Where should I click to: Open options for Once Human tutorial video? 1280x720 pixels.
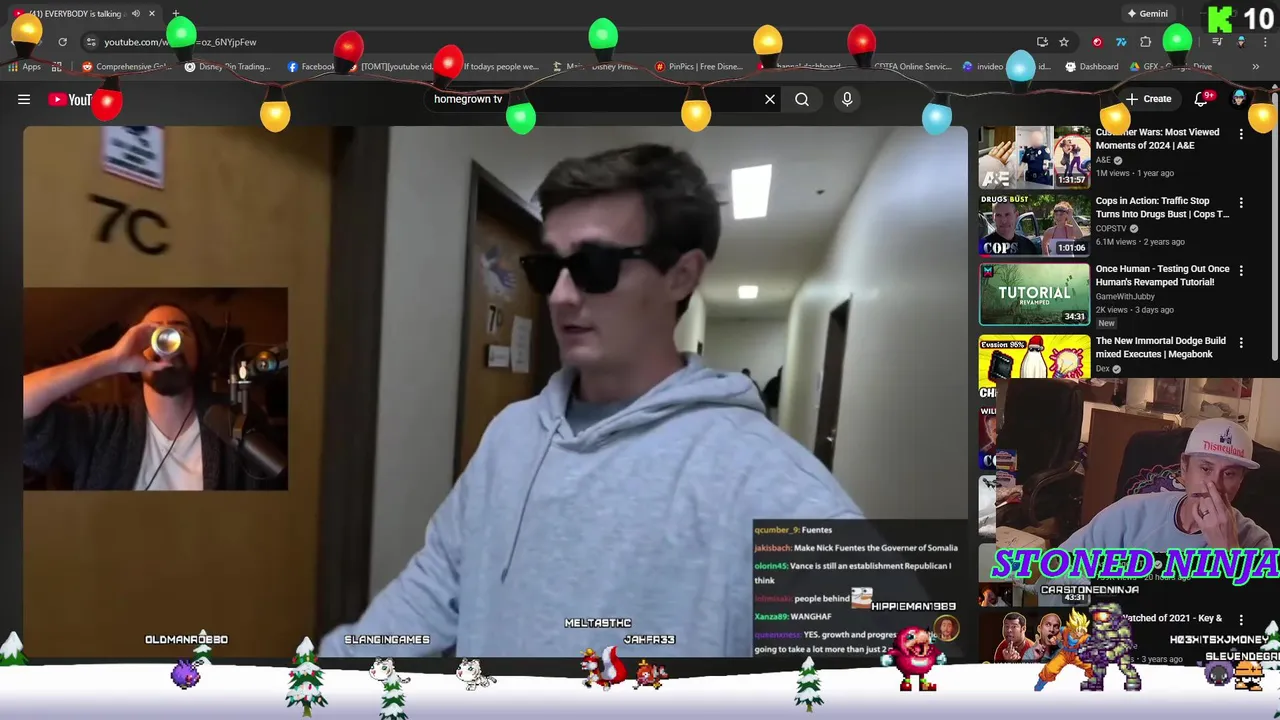click(x=1241, y=271)
